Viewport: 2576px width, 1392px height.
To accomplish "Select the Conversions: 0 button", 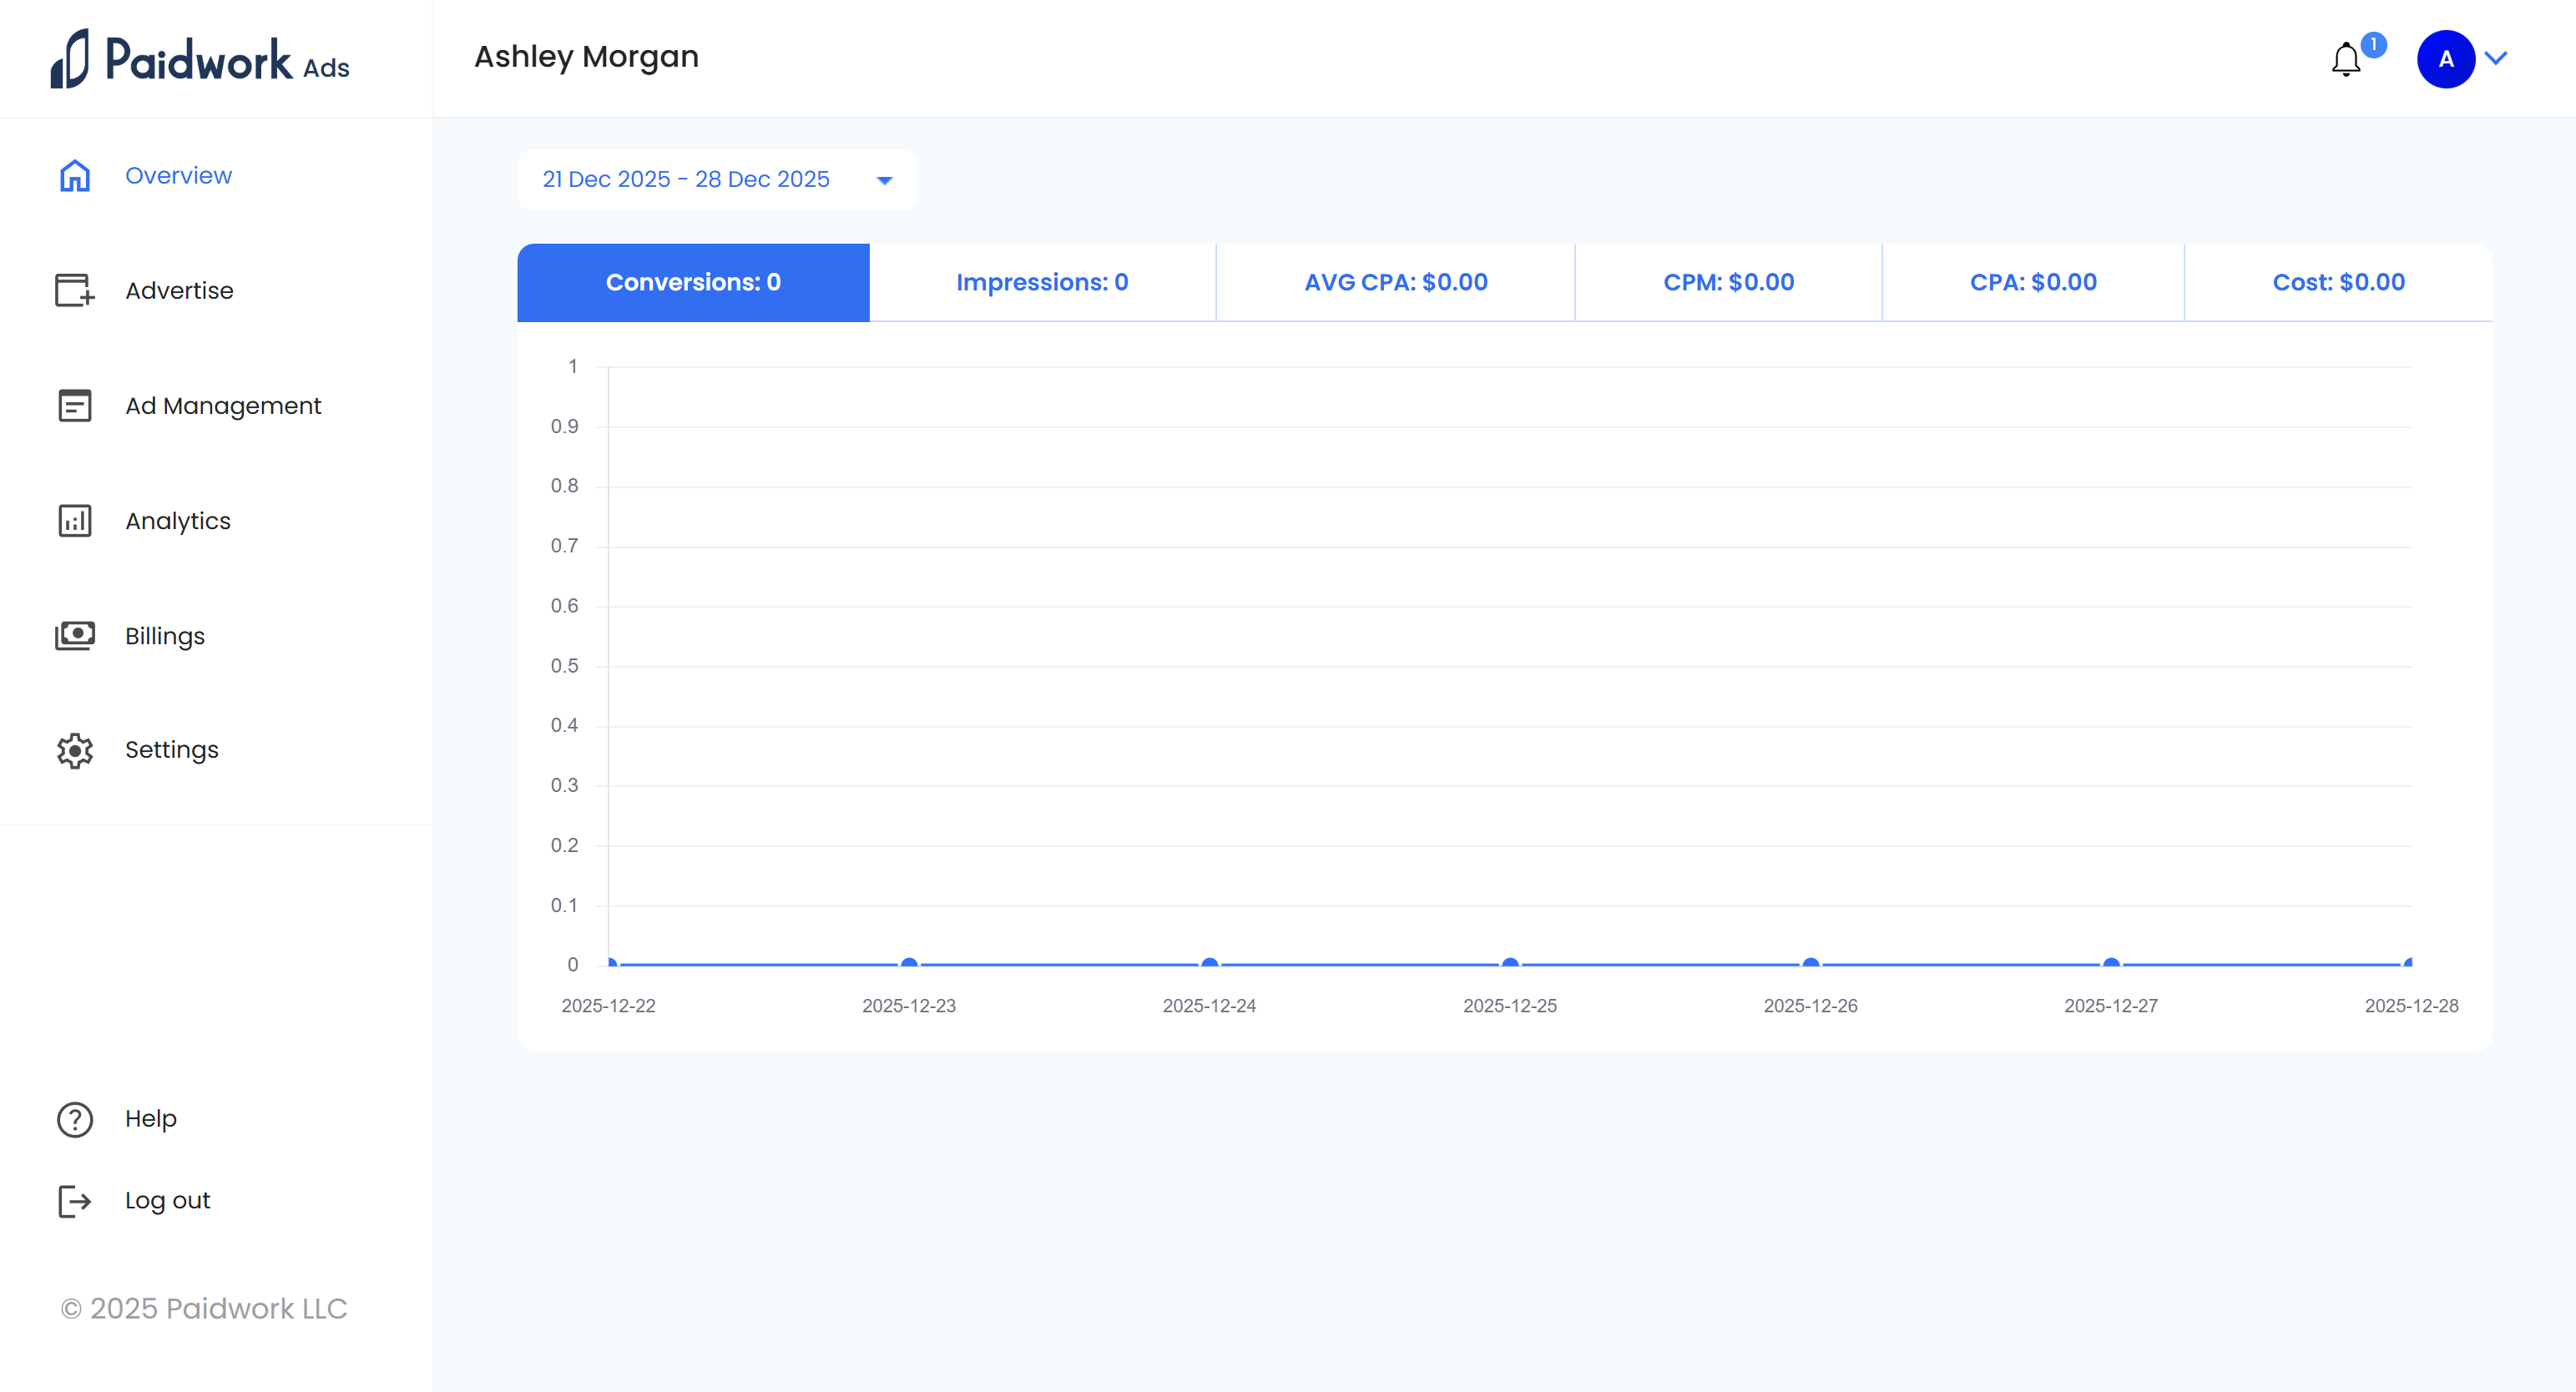I will [693, 282].
